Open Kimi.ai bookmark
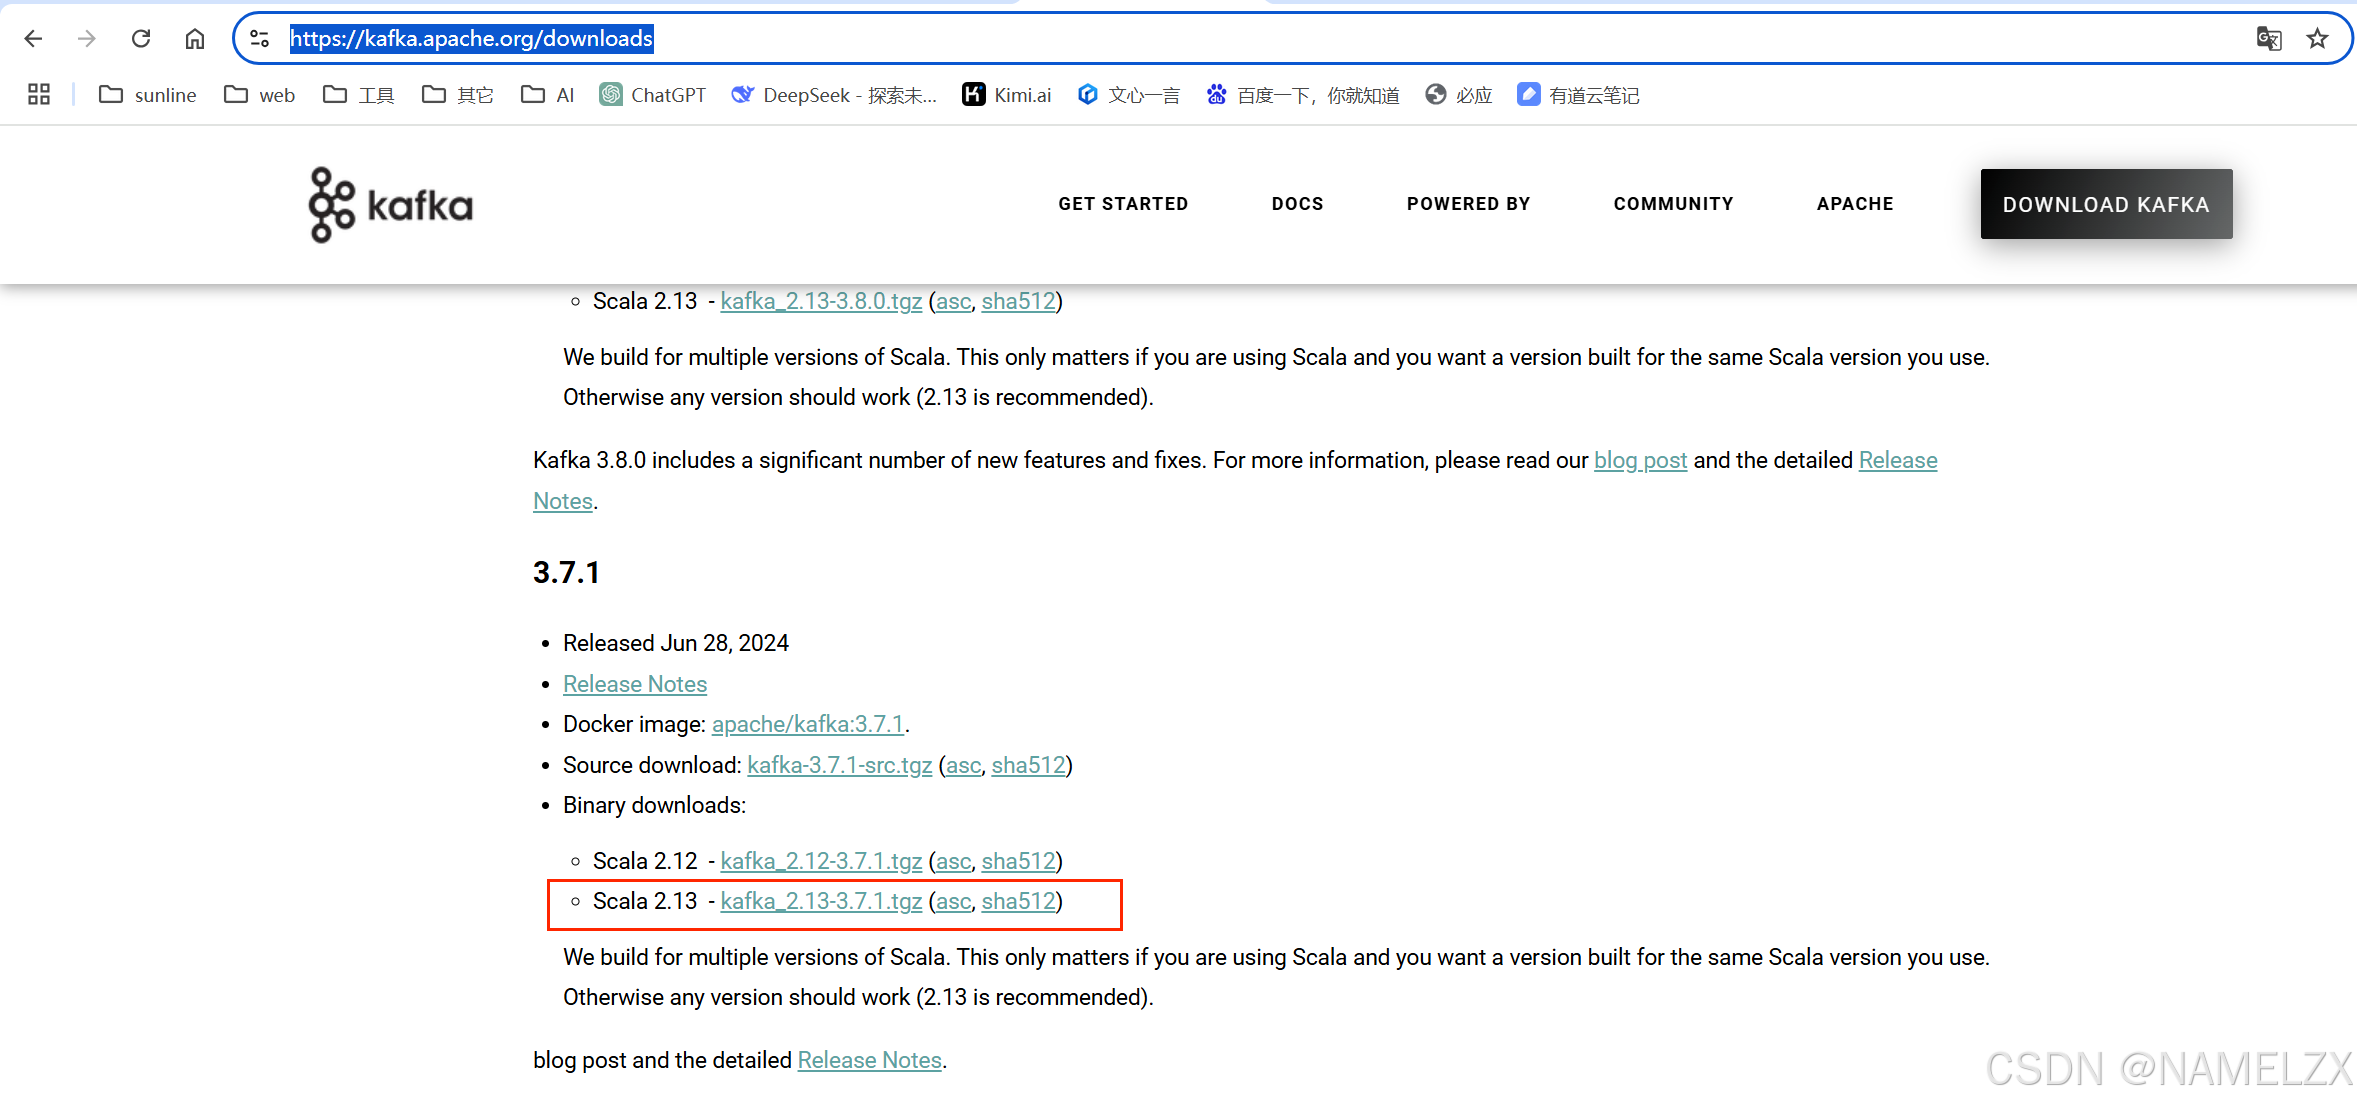 (x=1007, y=95)
